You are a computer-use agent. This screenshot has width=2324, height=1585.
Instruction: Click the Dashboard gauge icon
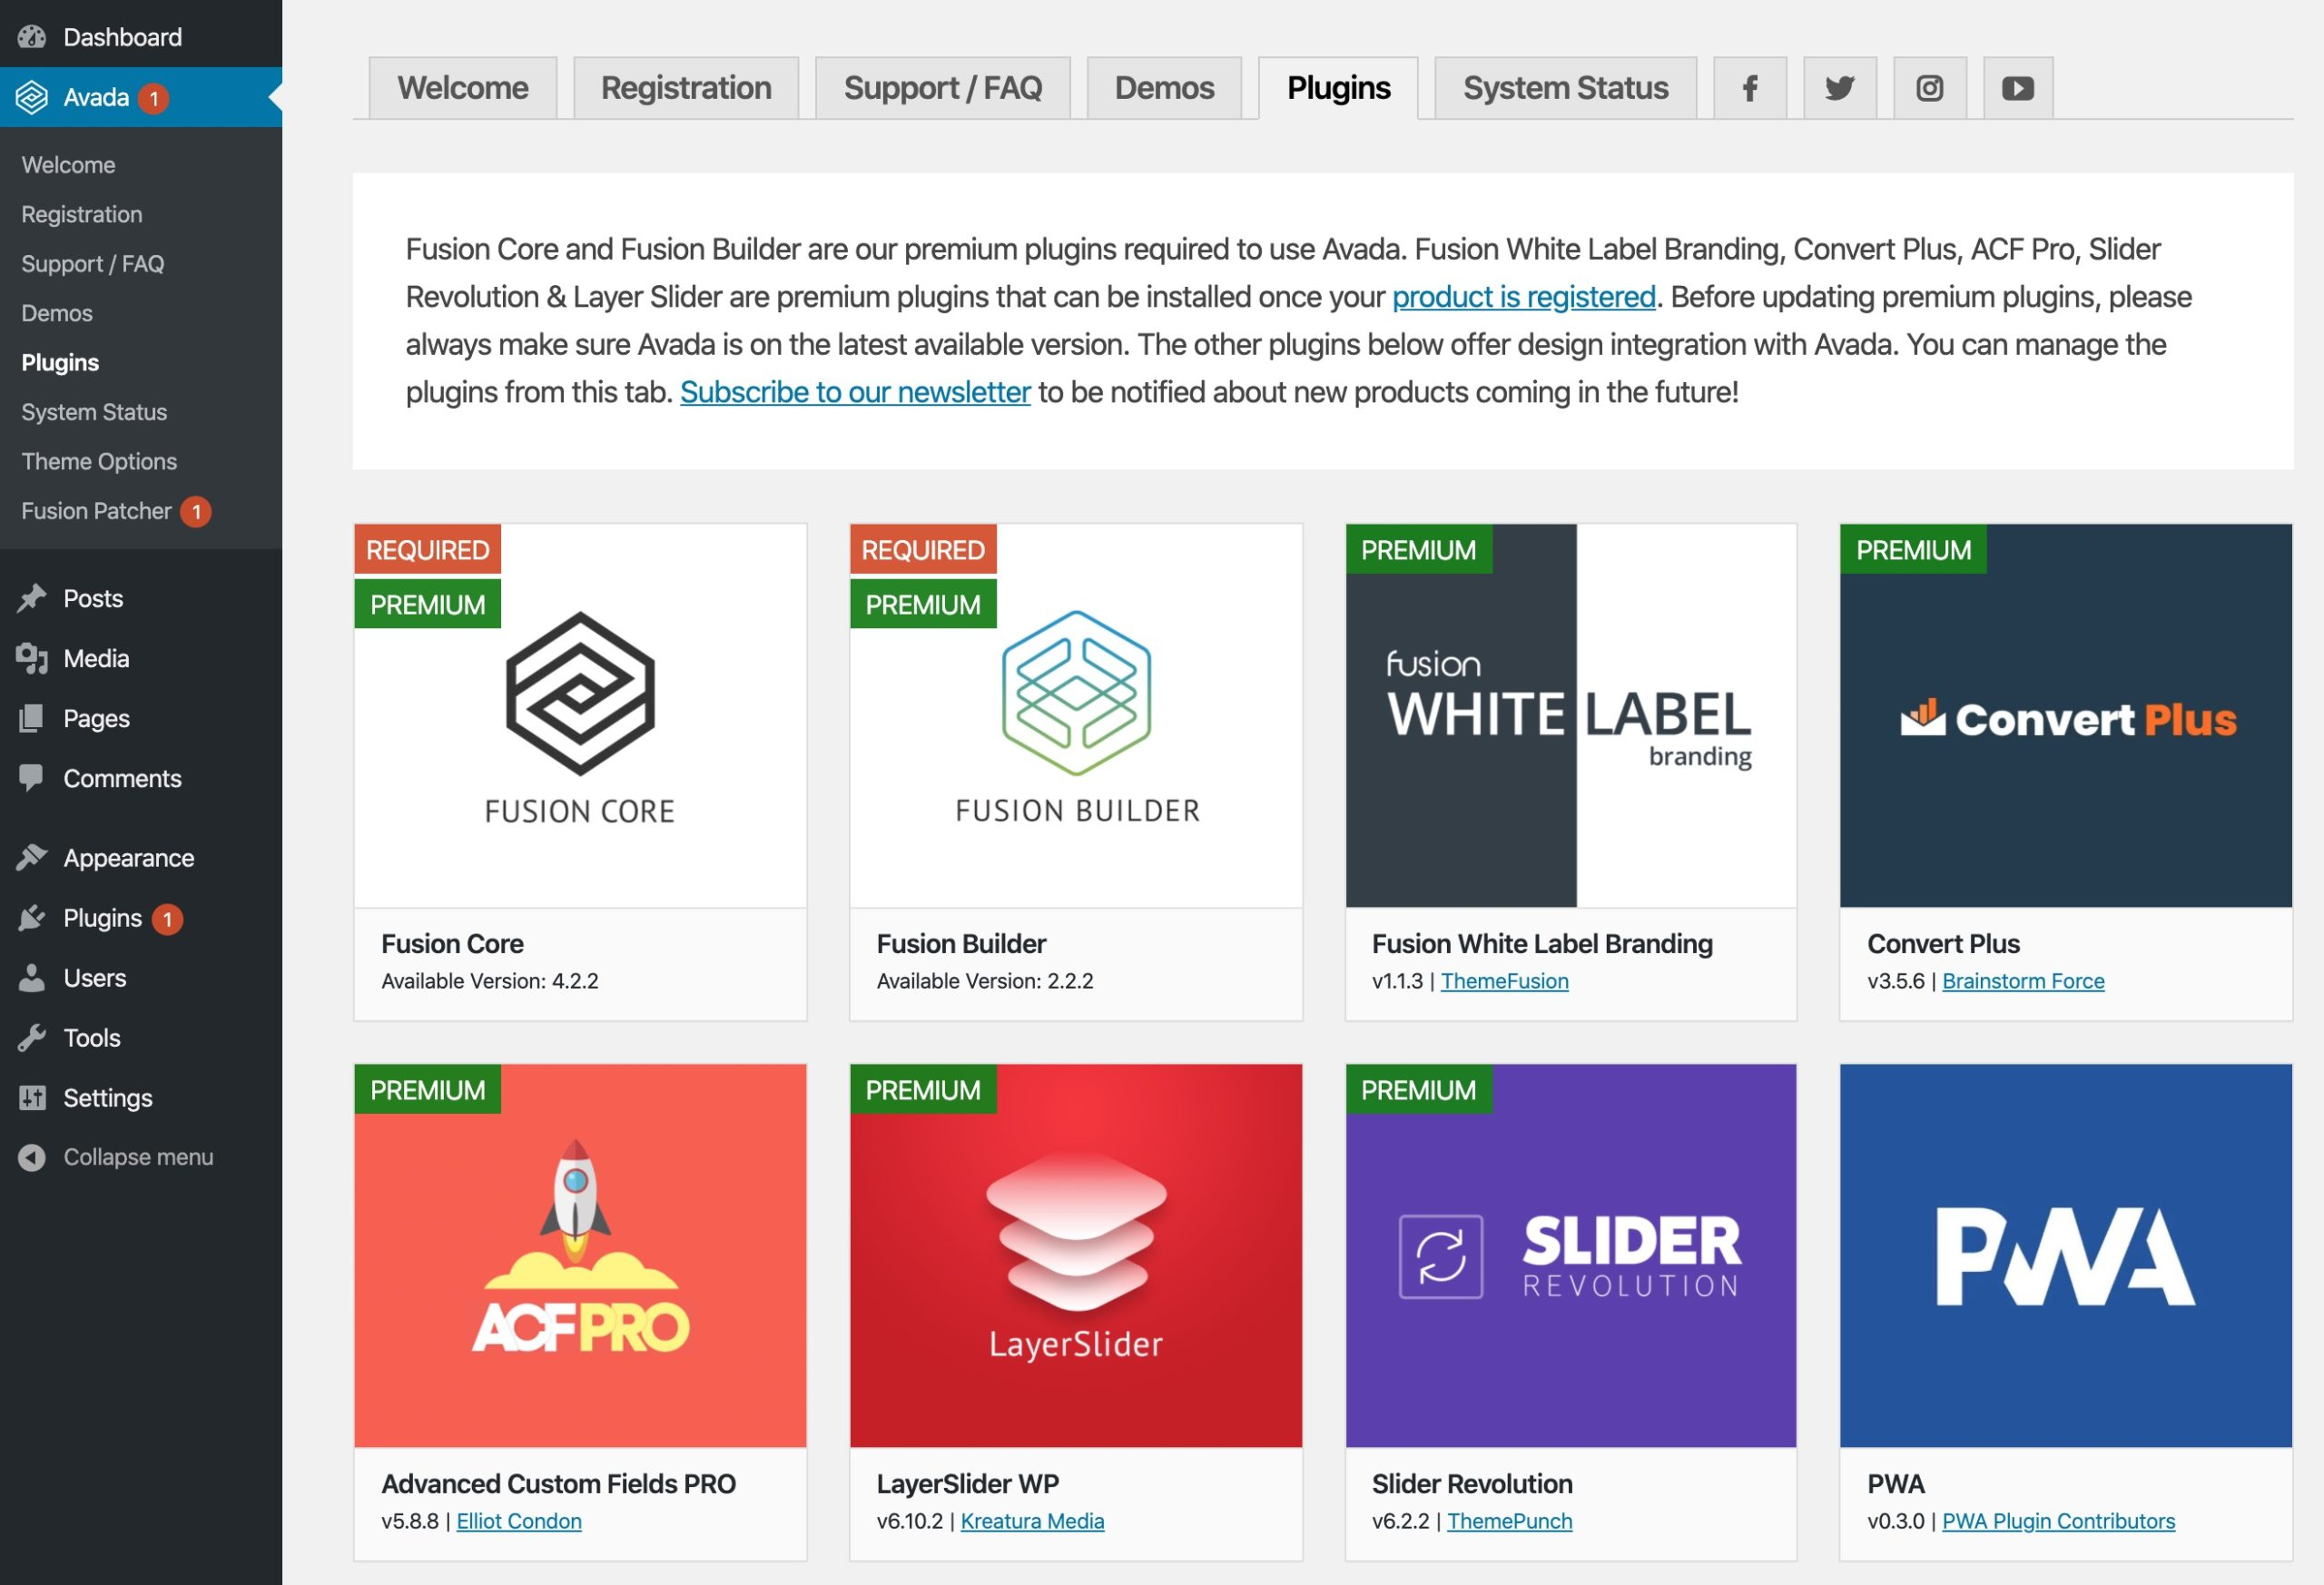32,37
